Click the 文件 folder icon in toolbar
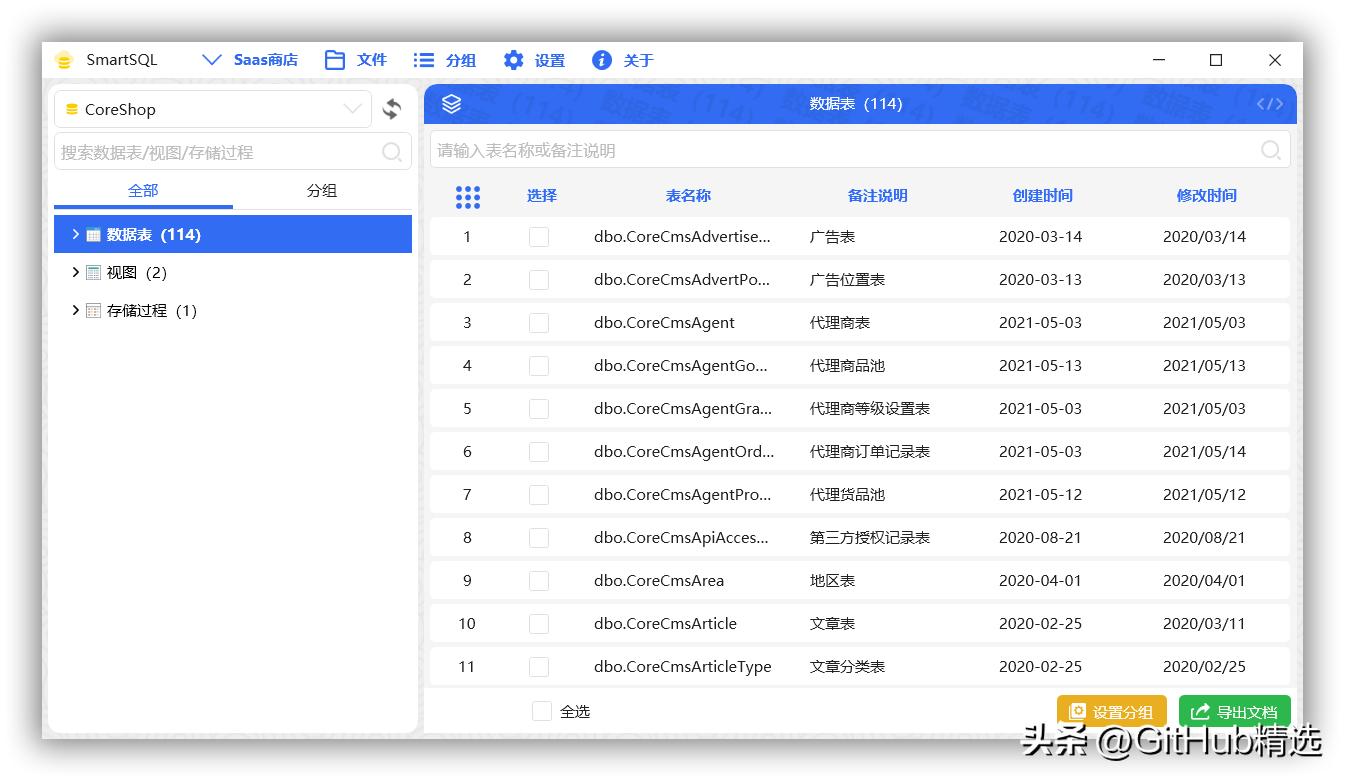The height and width of the screenshot is (781, 1345). (x=334, y=60)
